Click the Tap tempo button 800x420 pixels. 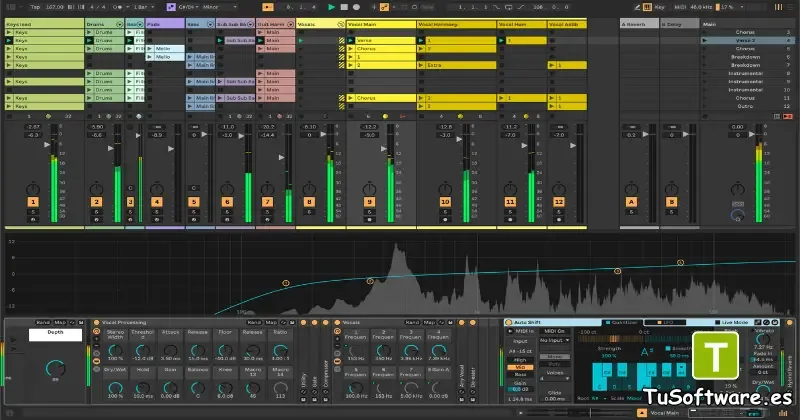[x=35, y=7]
